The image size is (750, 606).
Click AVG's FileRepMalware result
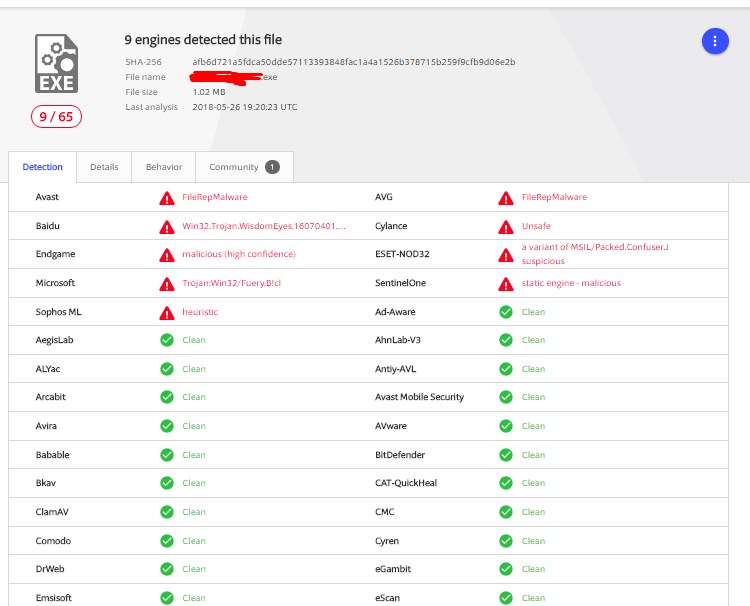point(554,197)
